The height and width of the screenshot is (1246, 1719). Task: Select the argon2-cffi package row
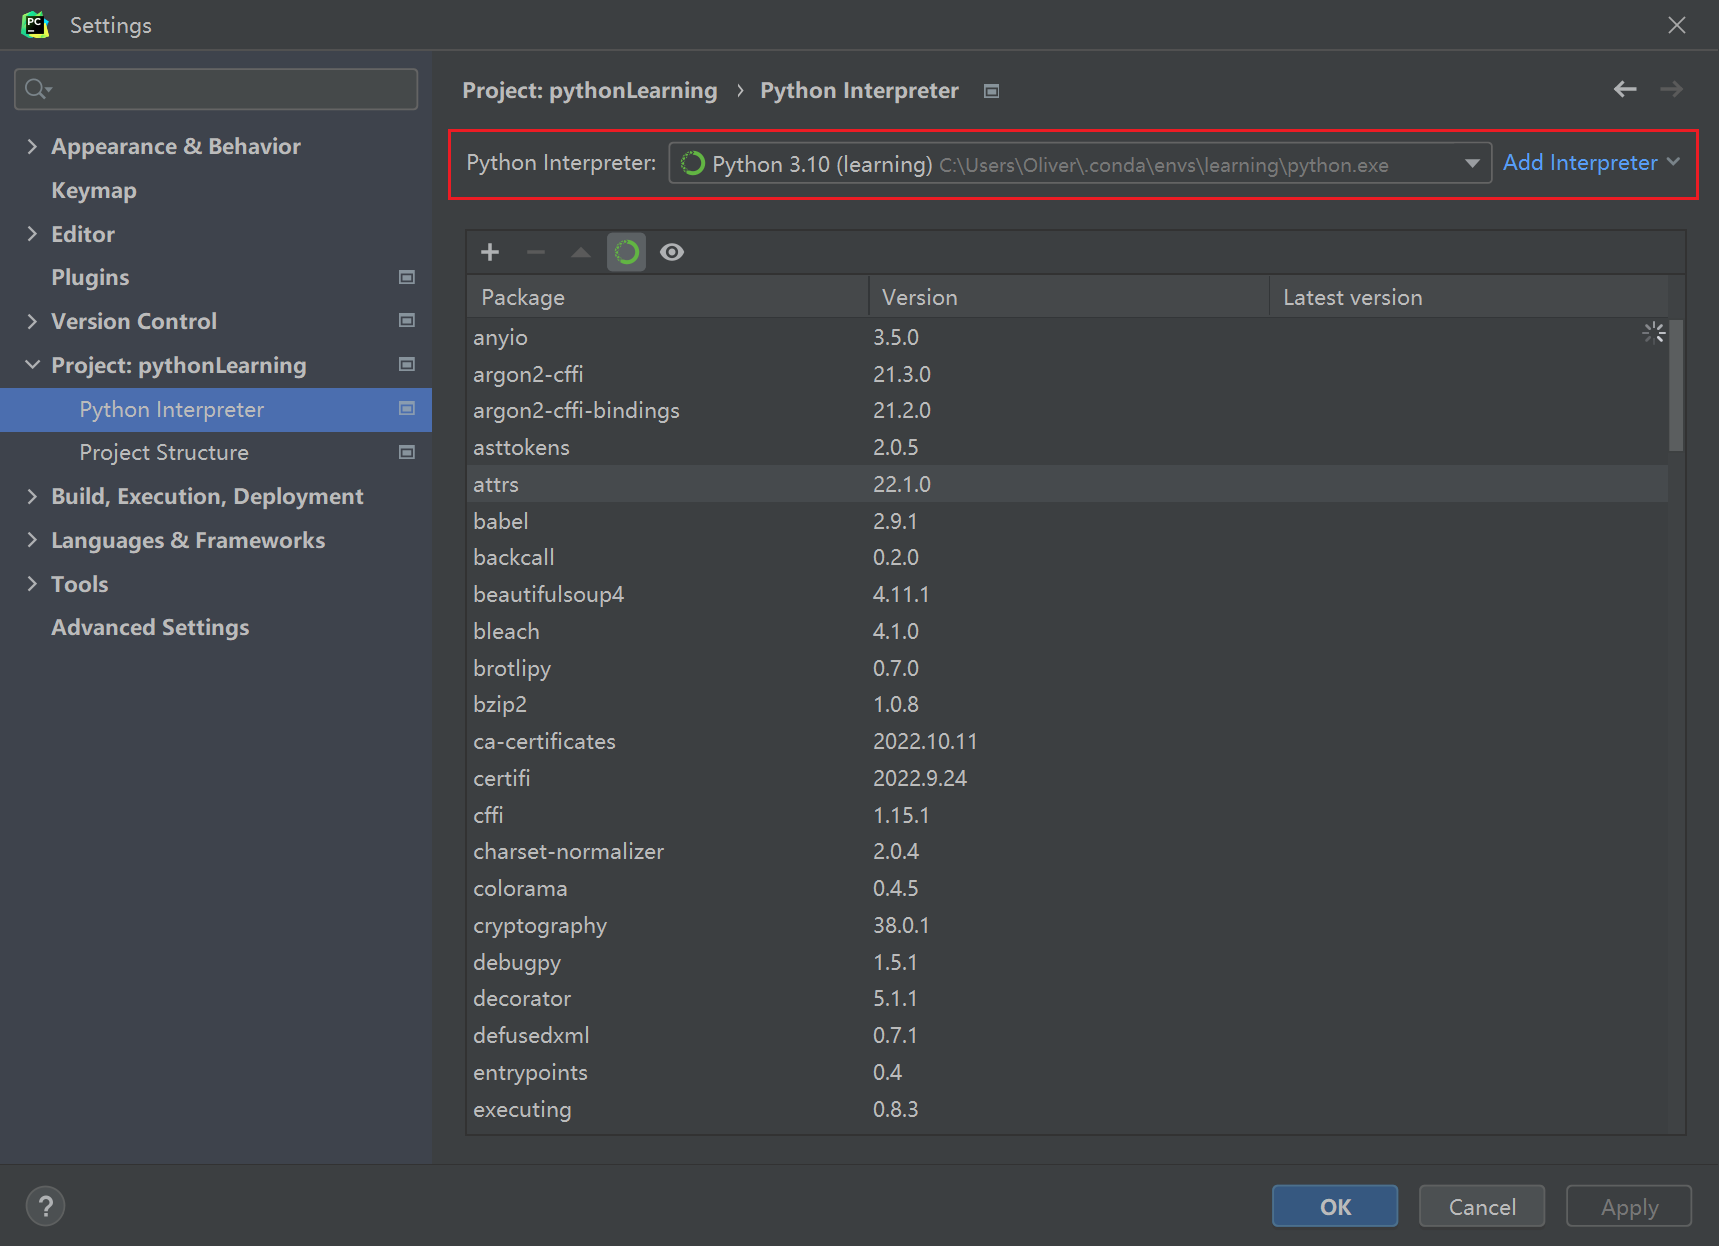(x=1067, y=374)
